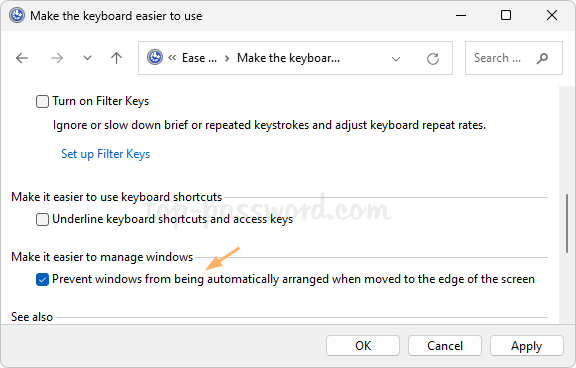Click the search magnifier icon
576x368 pixels.
click(542, 58)
